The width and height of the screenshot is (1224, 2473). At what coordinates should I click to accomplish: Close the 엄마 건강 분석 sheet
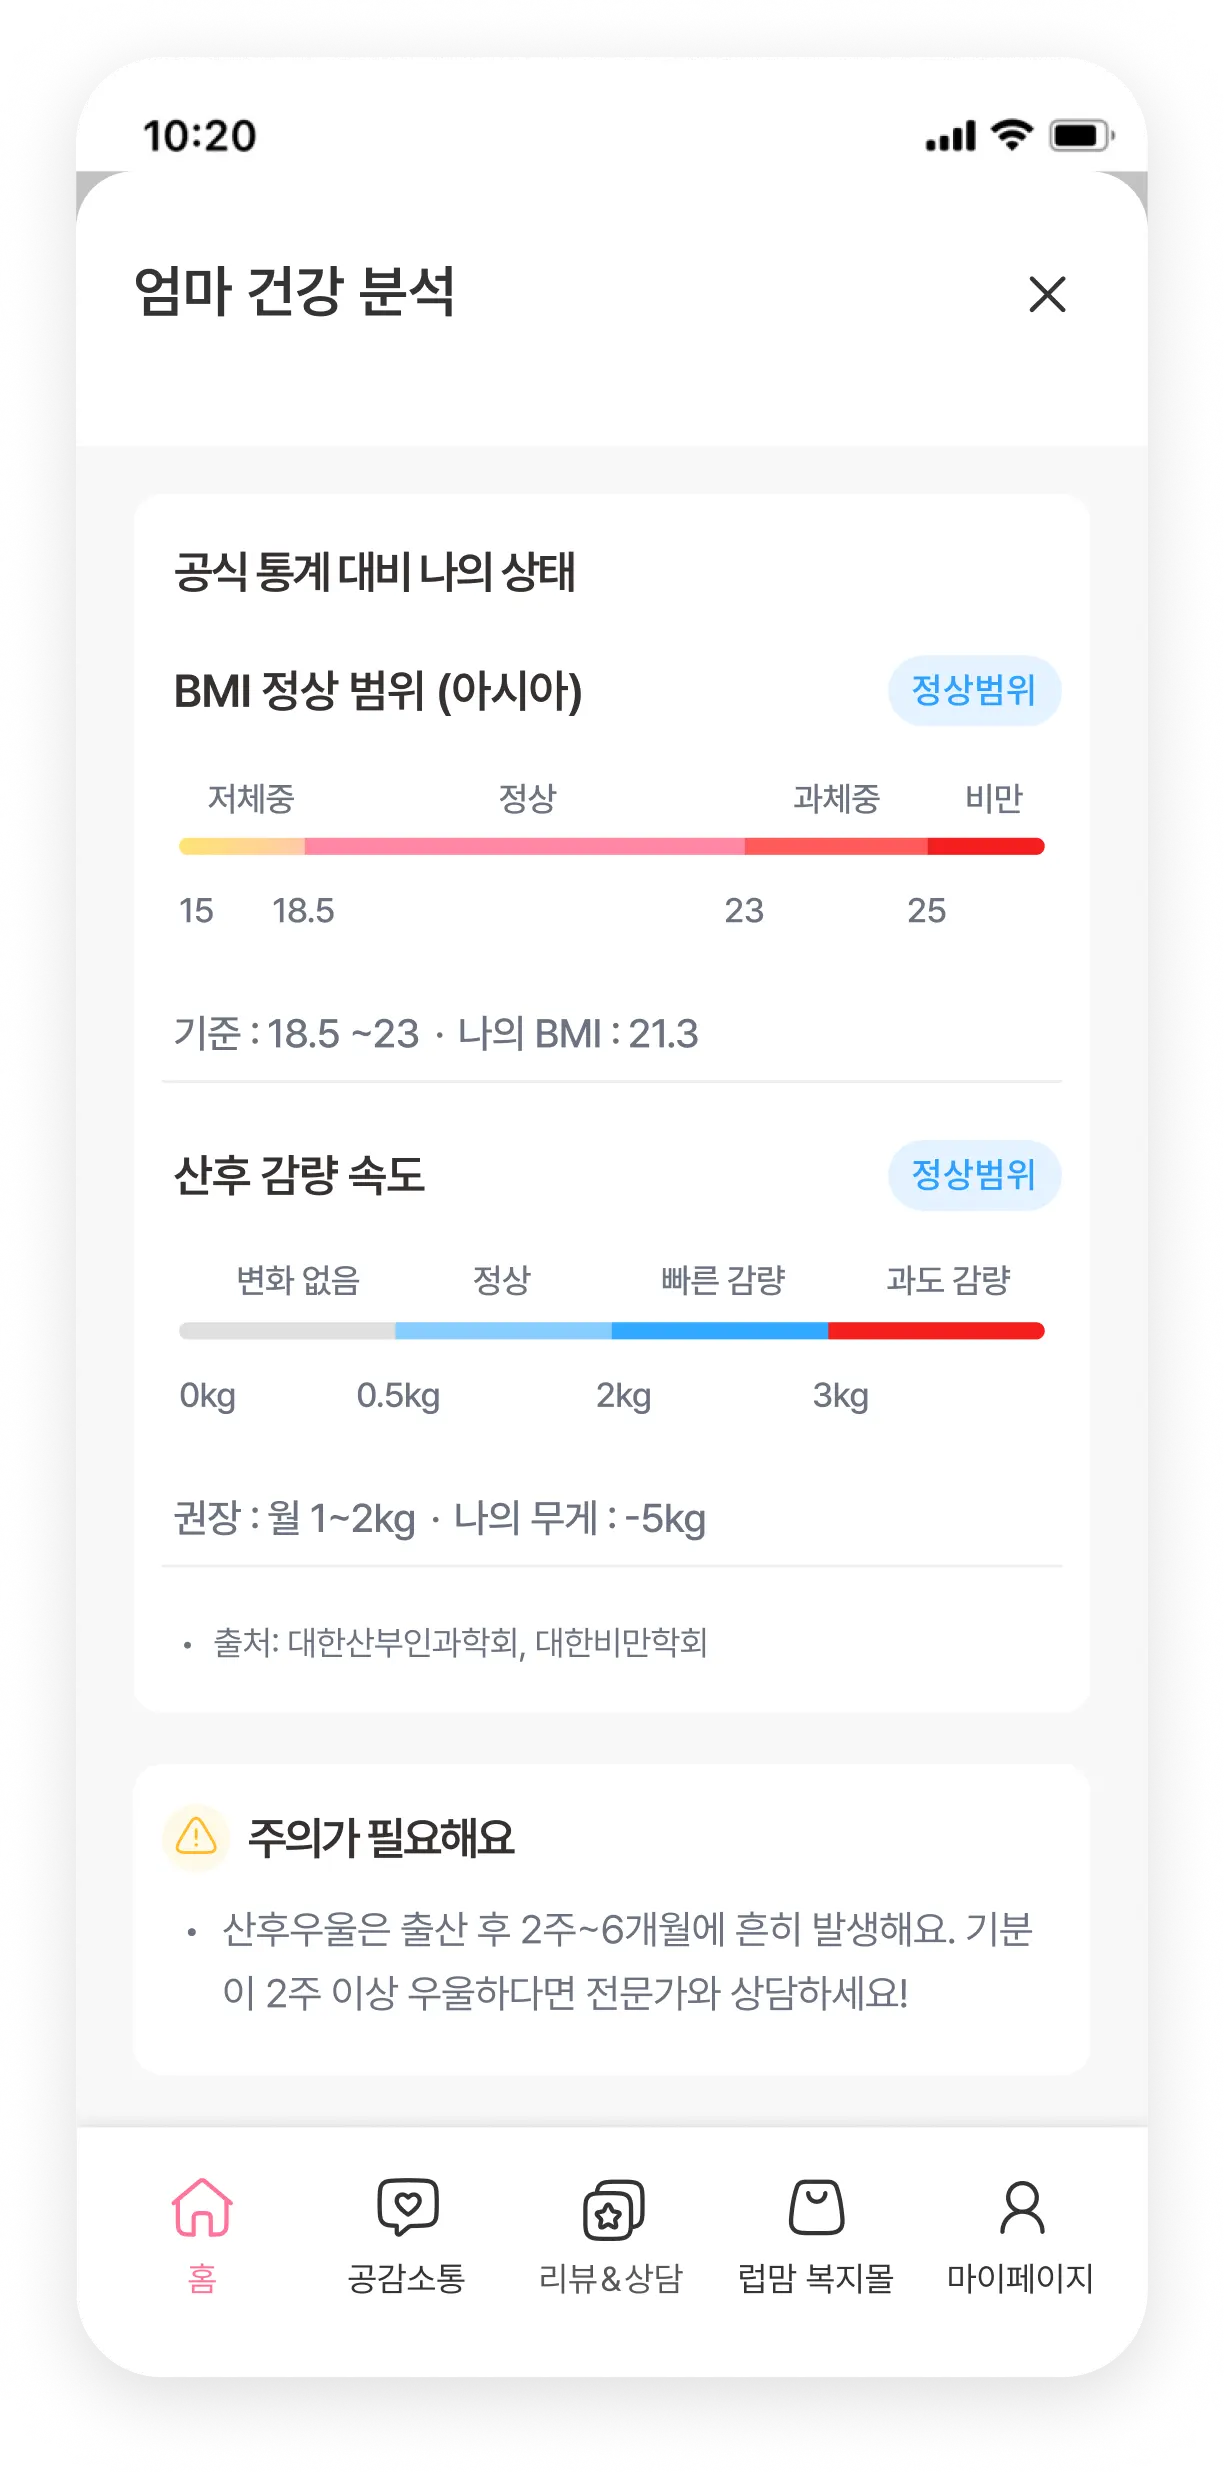click(1047, 294)
